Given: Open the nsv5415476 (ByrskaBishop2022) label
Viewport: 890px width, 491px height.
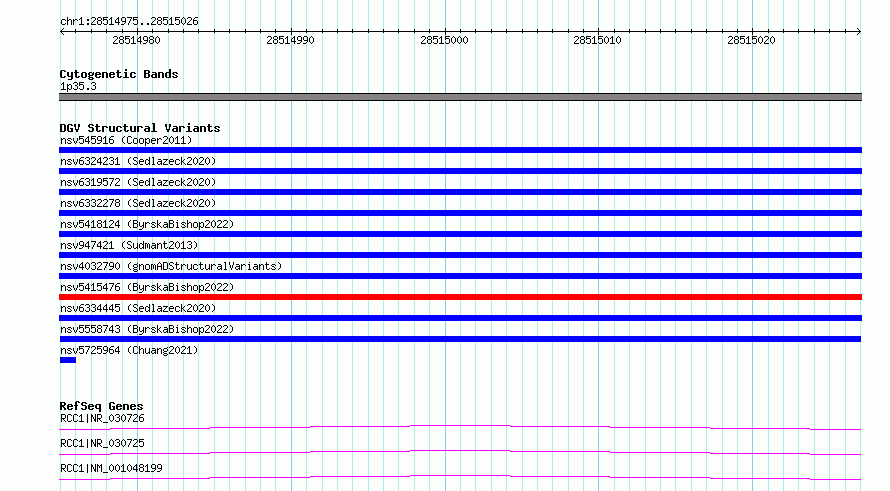Looking at the screenshot, I should (x=147, y=287).
